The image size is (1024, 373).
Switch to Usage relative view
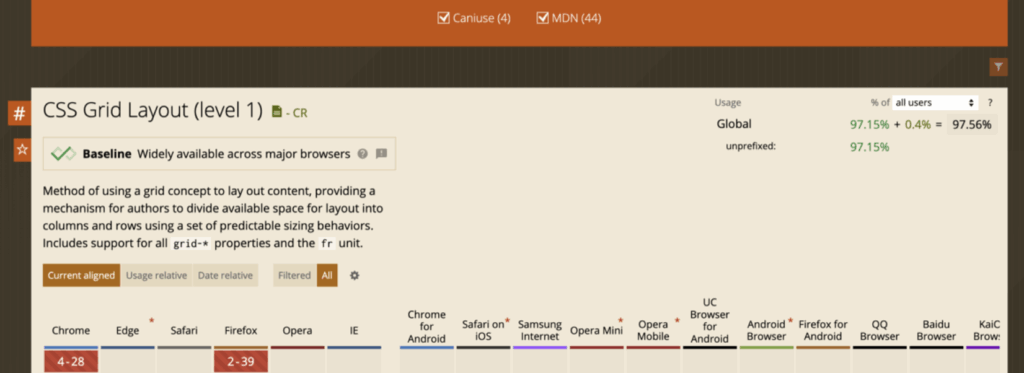pos(157,276)
